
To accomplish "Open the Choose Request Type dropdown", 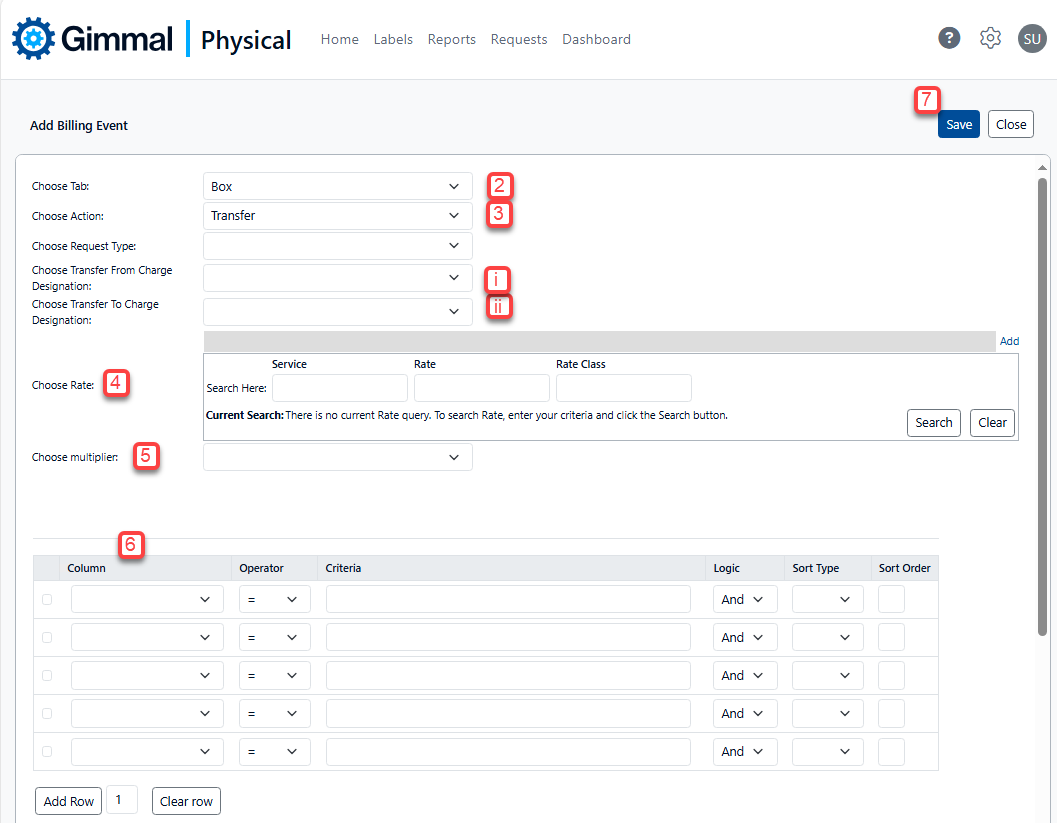I will coord(337,246).
